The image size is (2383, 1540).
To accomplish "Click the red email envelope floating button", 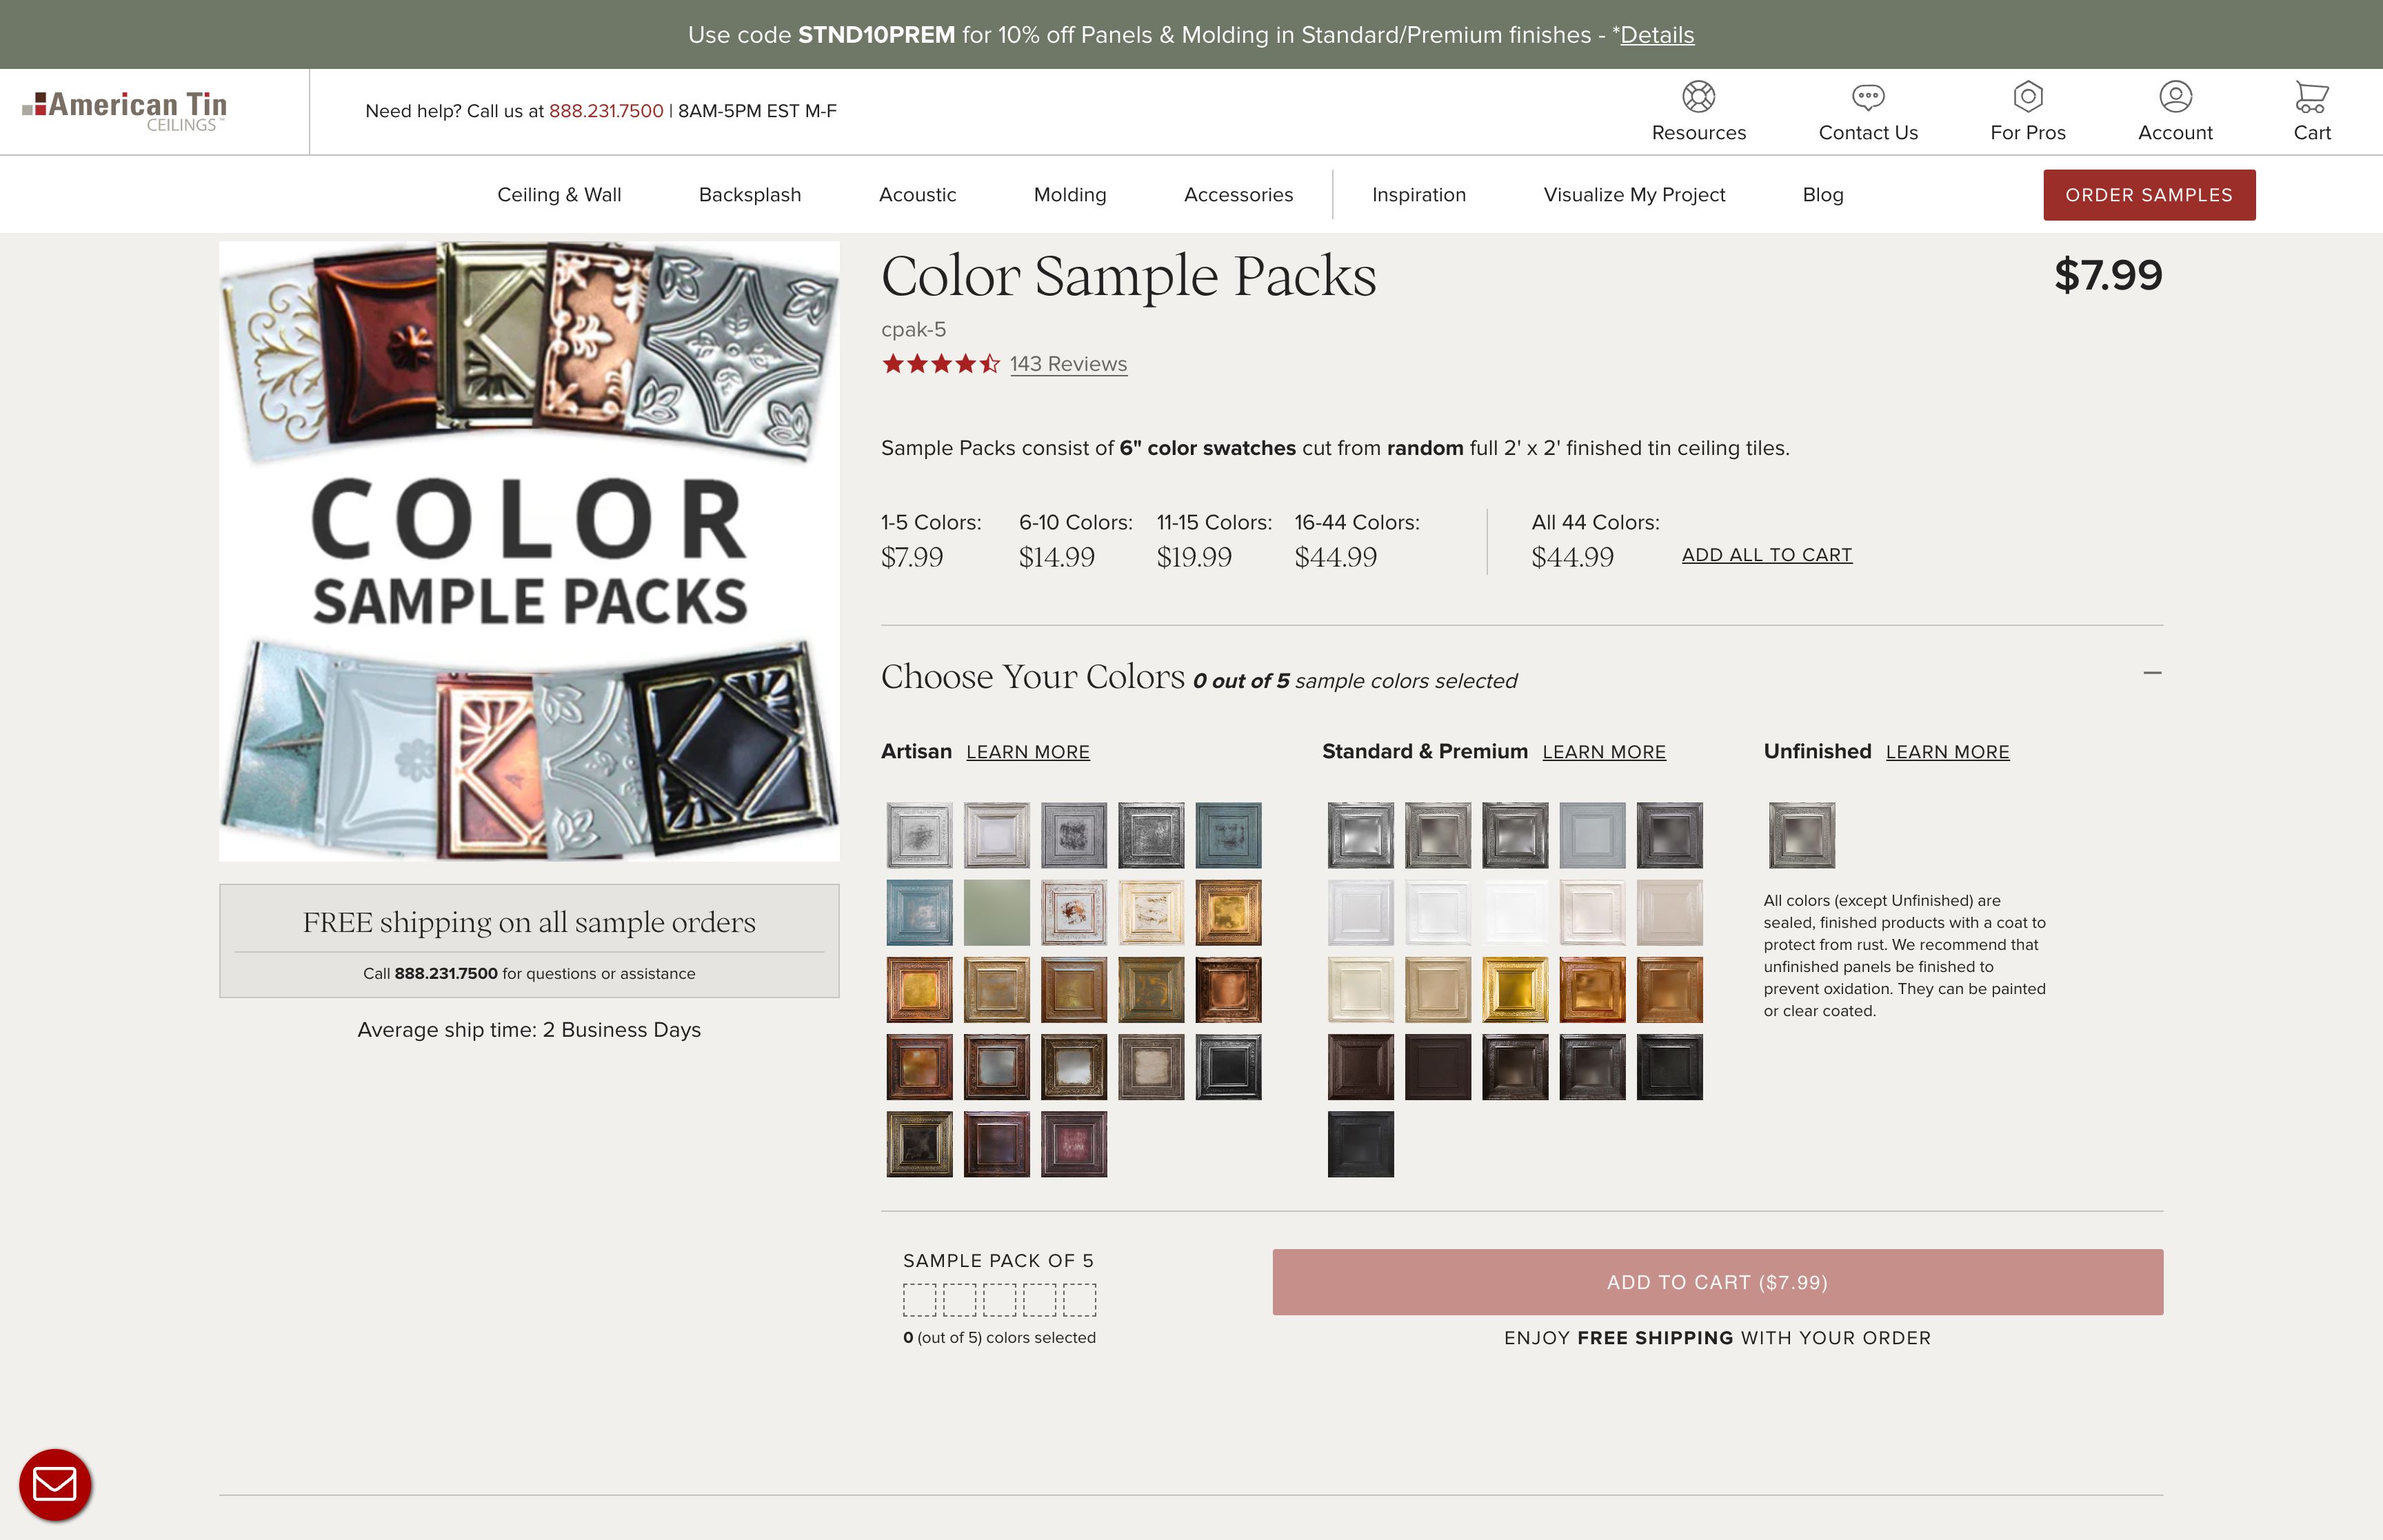I will pyautogui.click(x=55, y=1484).
